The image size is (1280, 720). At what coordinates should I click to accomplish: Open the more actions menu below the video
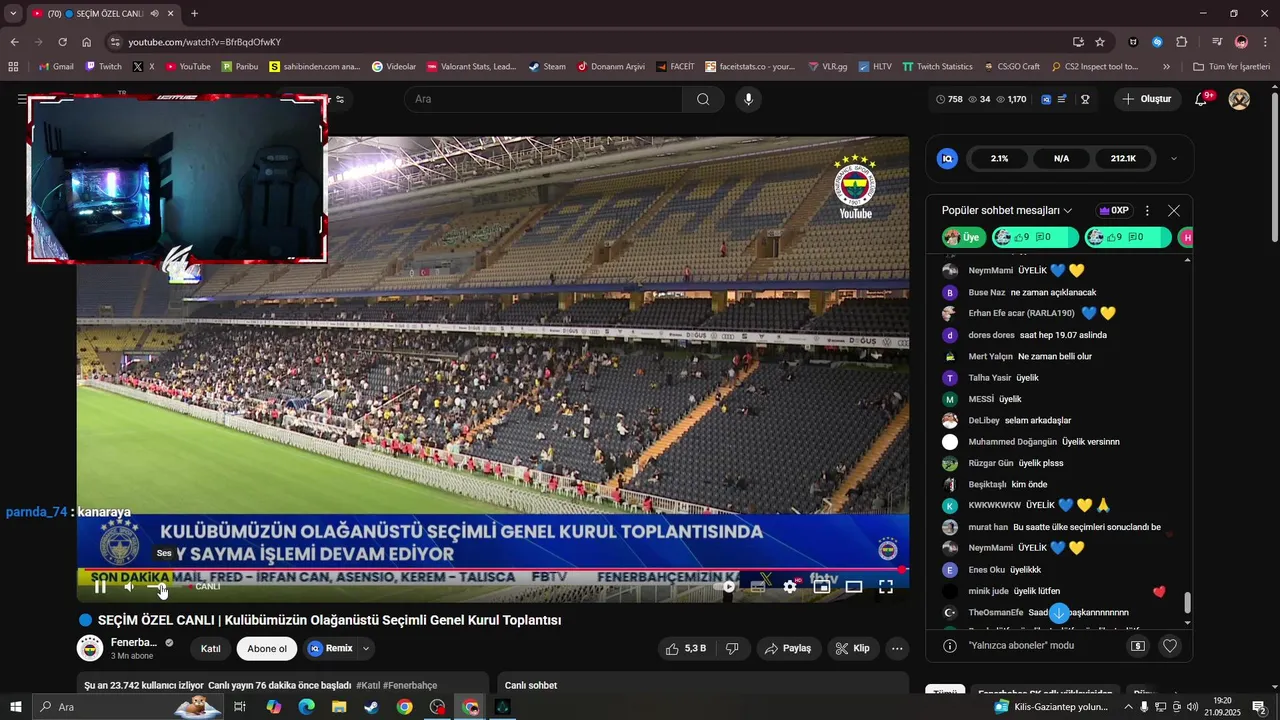point(897,648)
